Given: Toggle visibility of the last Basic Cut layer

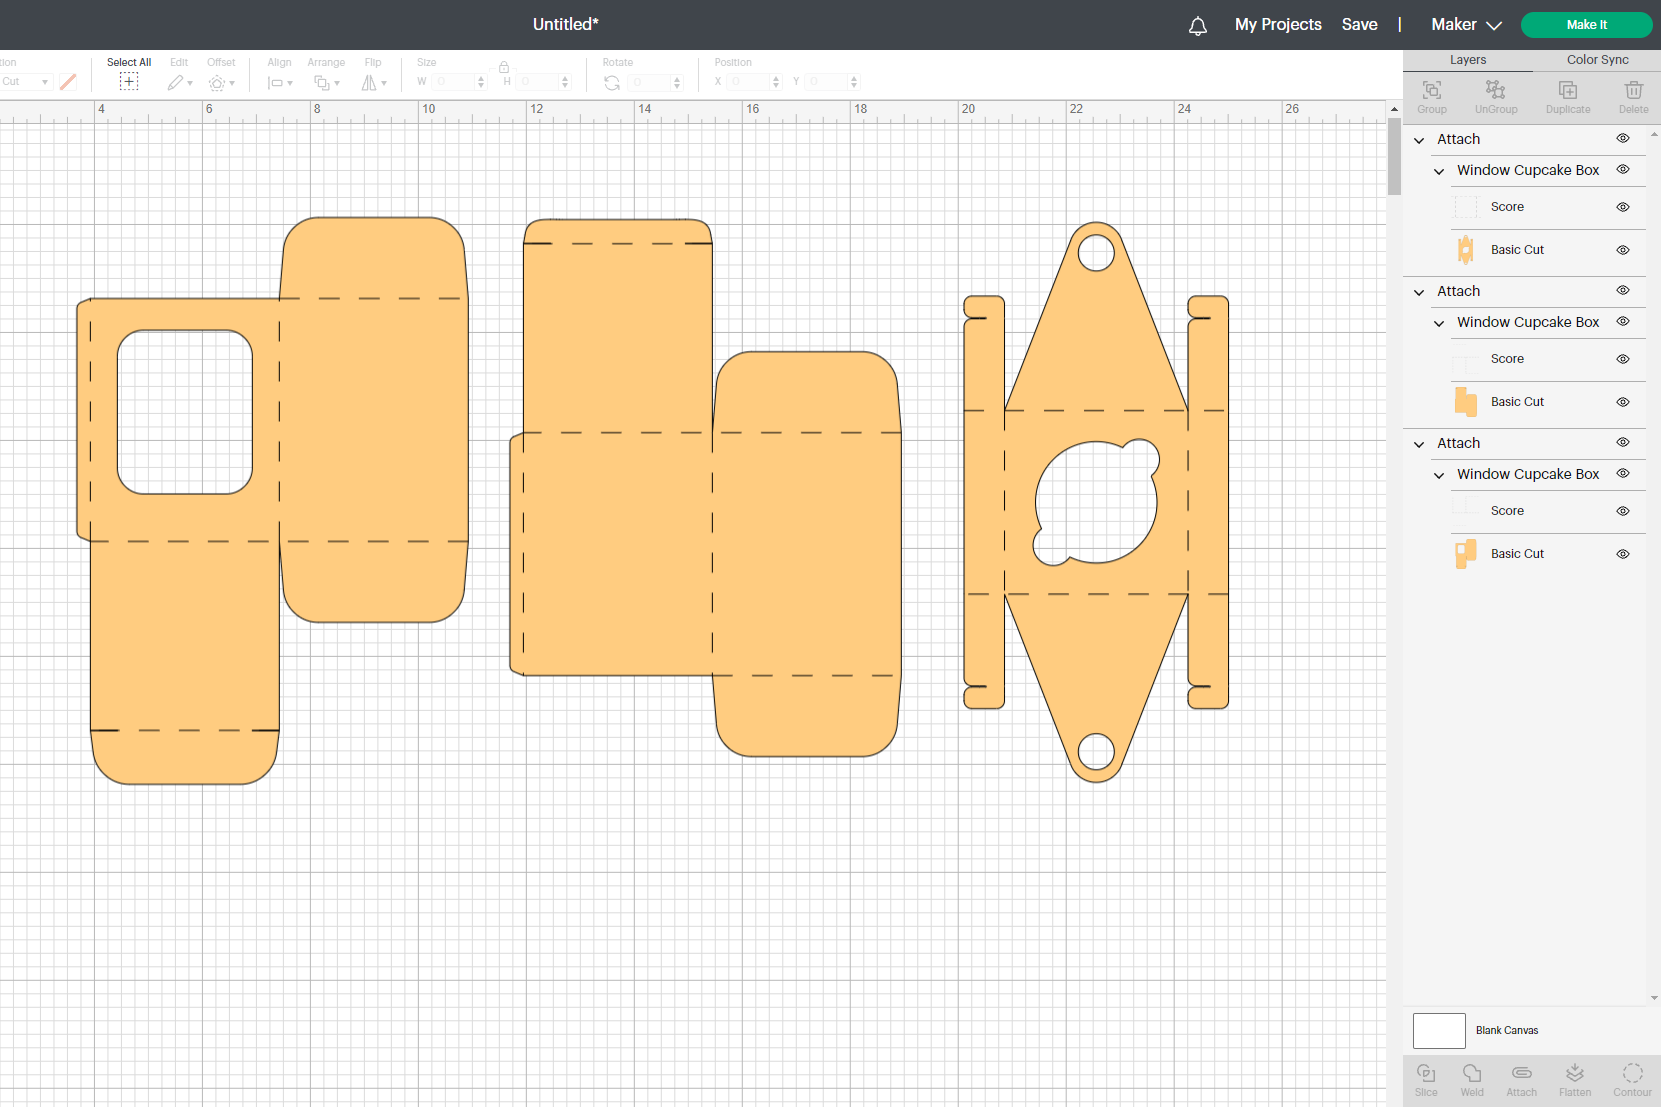Looking at the screenshot, I should 1622,553.
